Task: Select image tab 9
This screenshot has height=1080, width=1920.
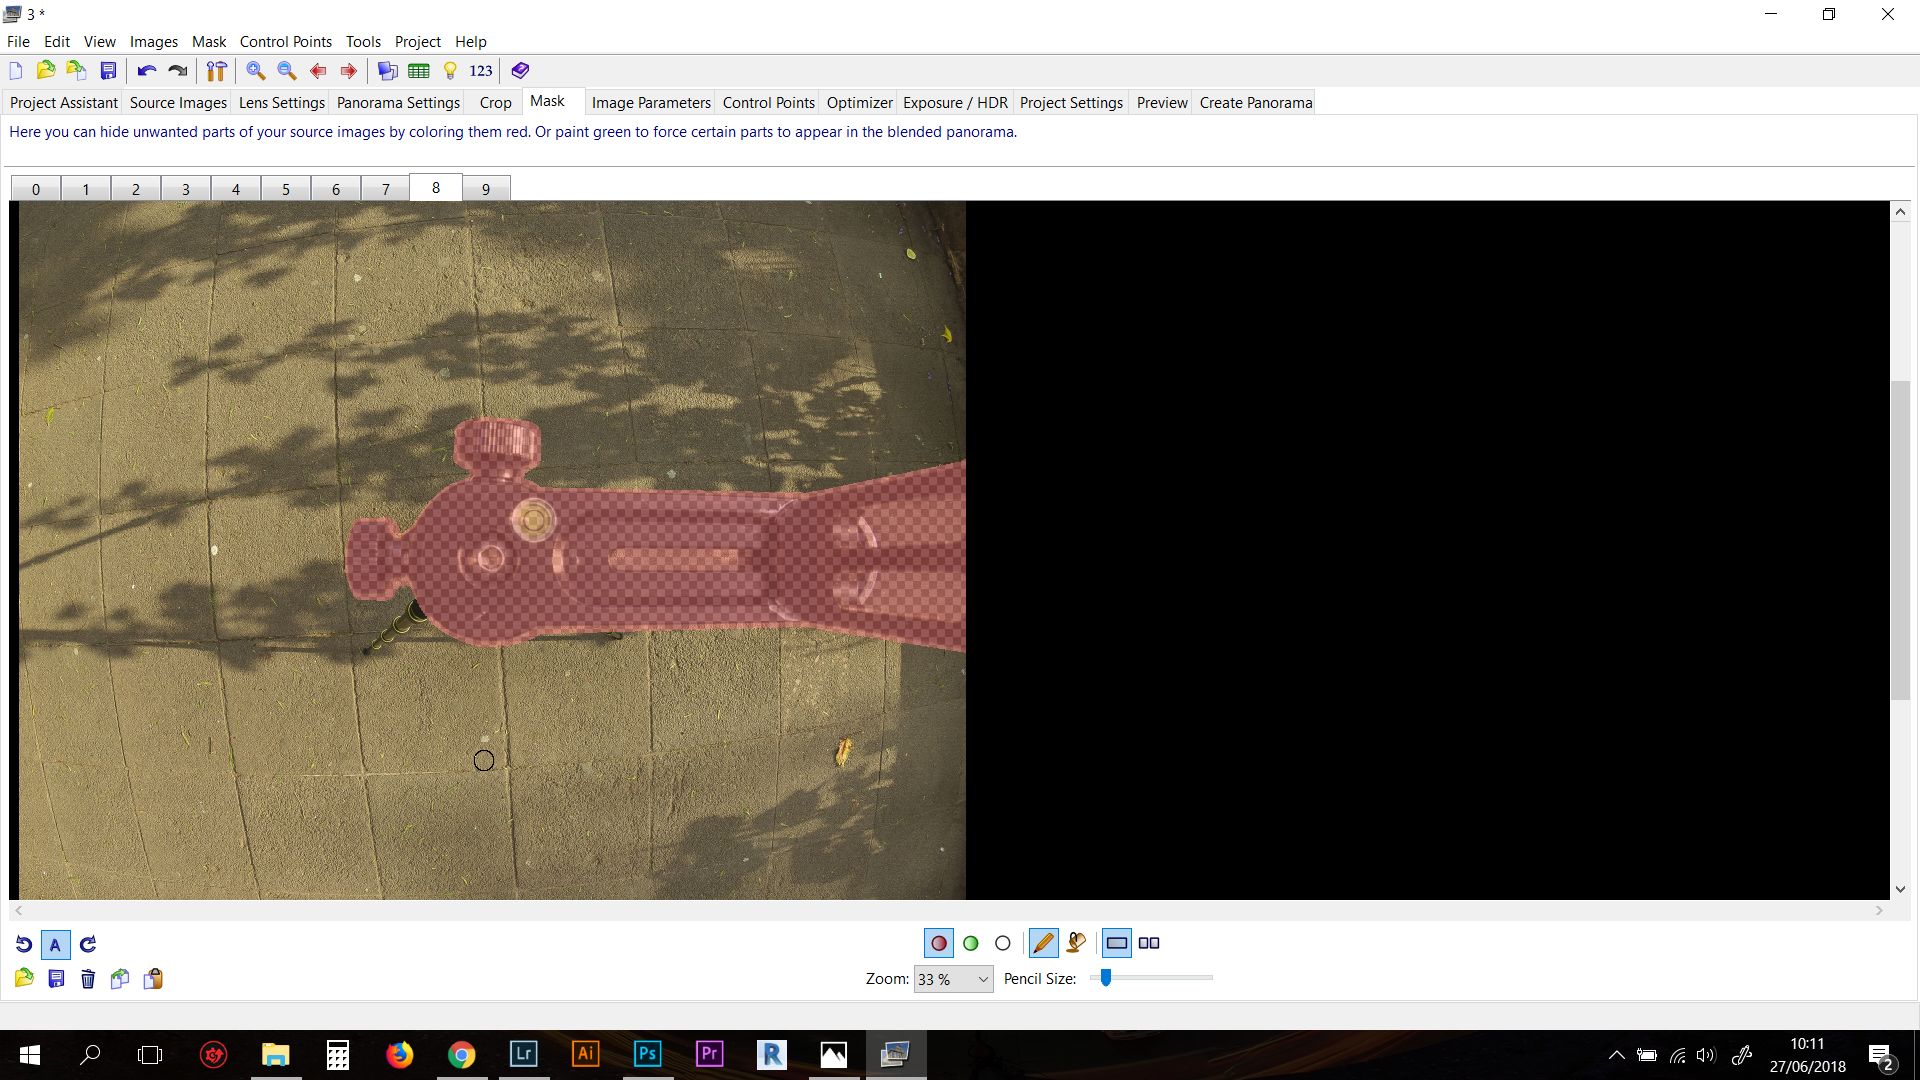Action: click(486, 188)
